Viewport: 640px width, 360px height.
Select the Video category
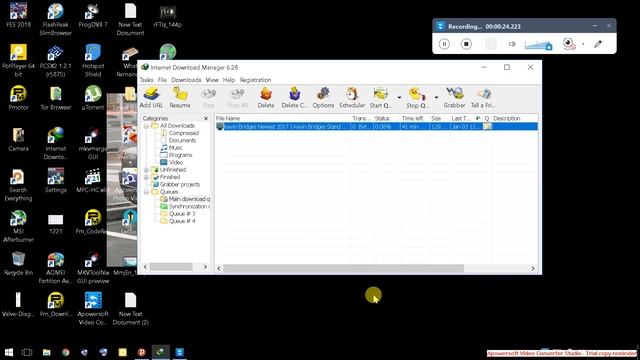[x=172, y=162]
